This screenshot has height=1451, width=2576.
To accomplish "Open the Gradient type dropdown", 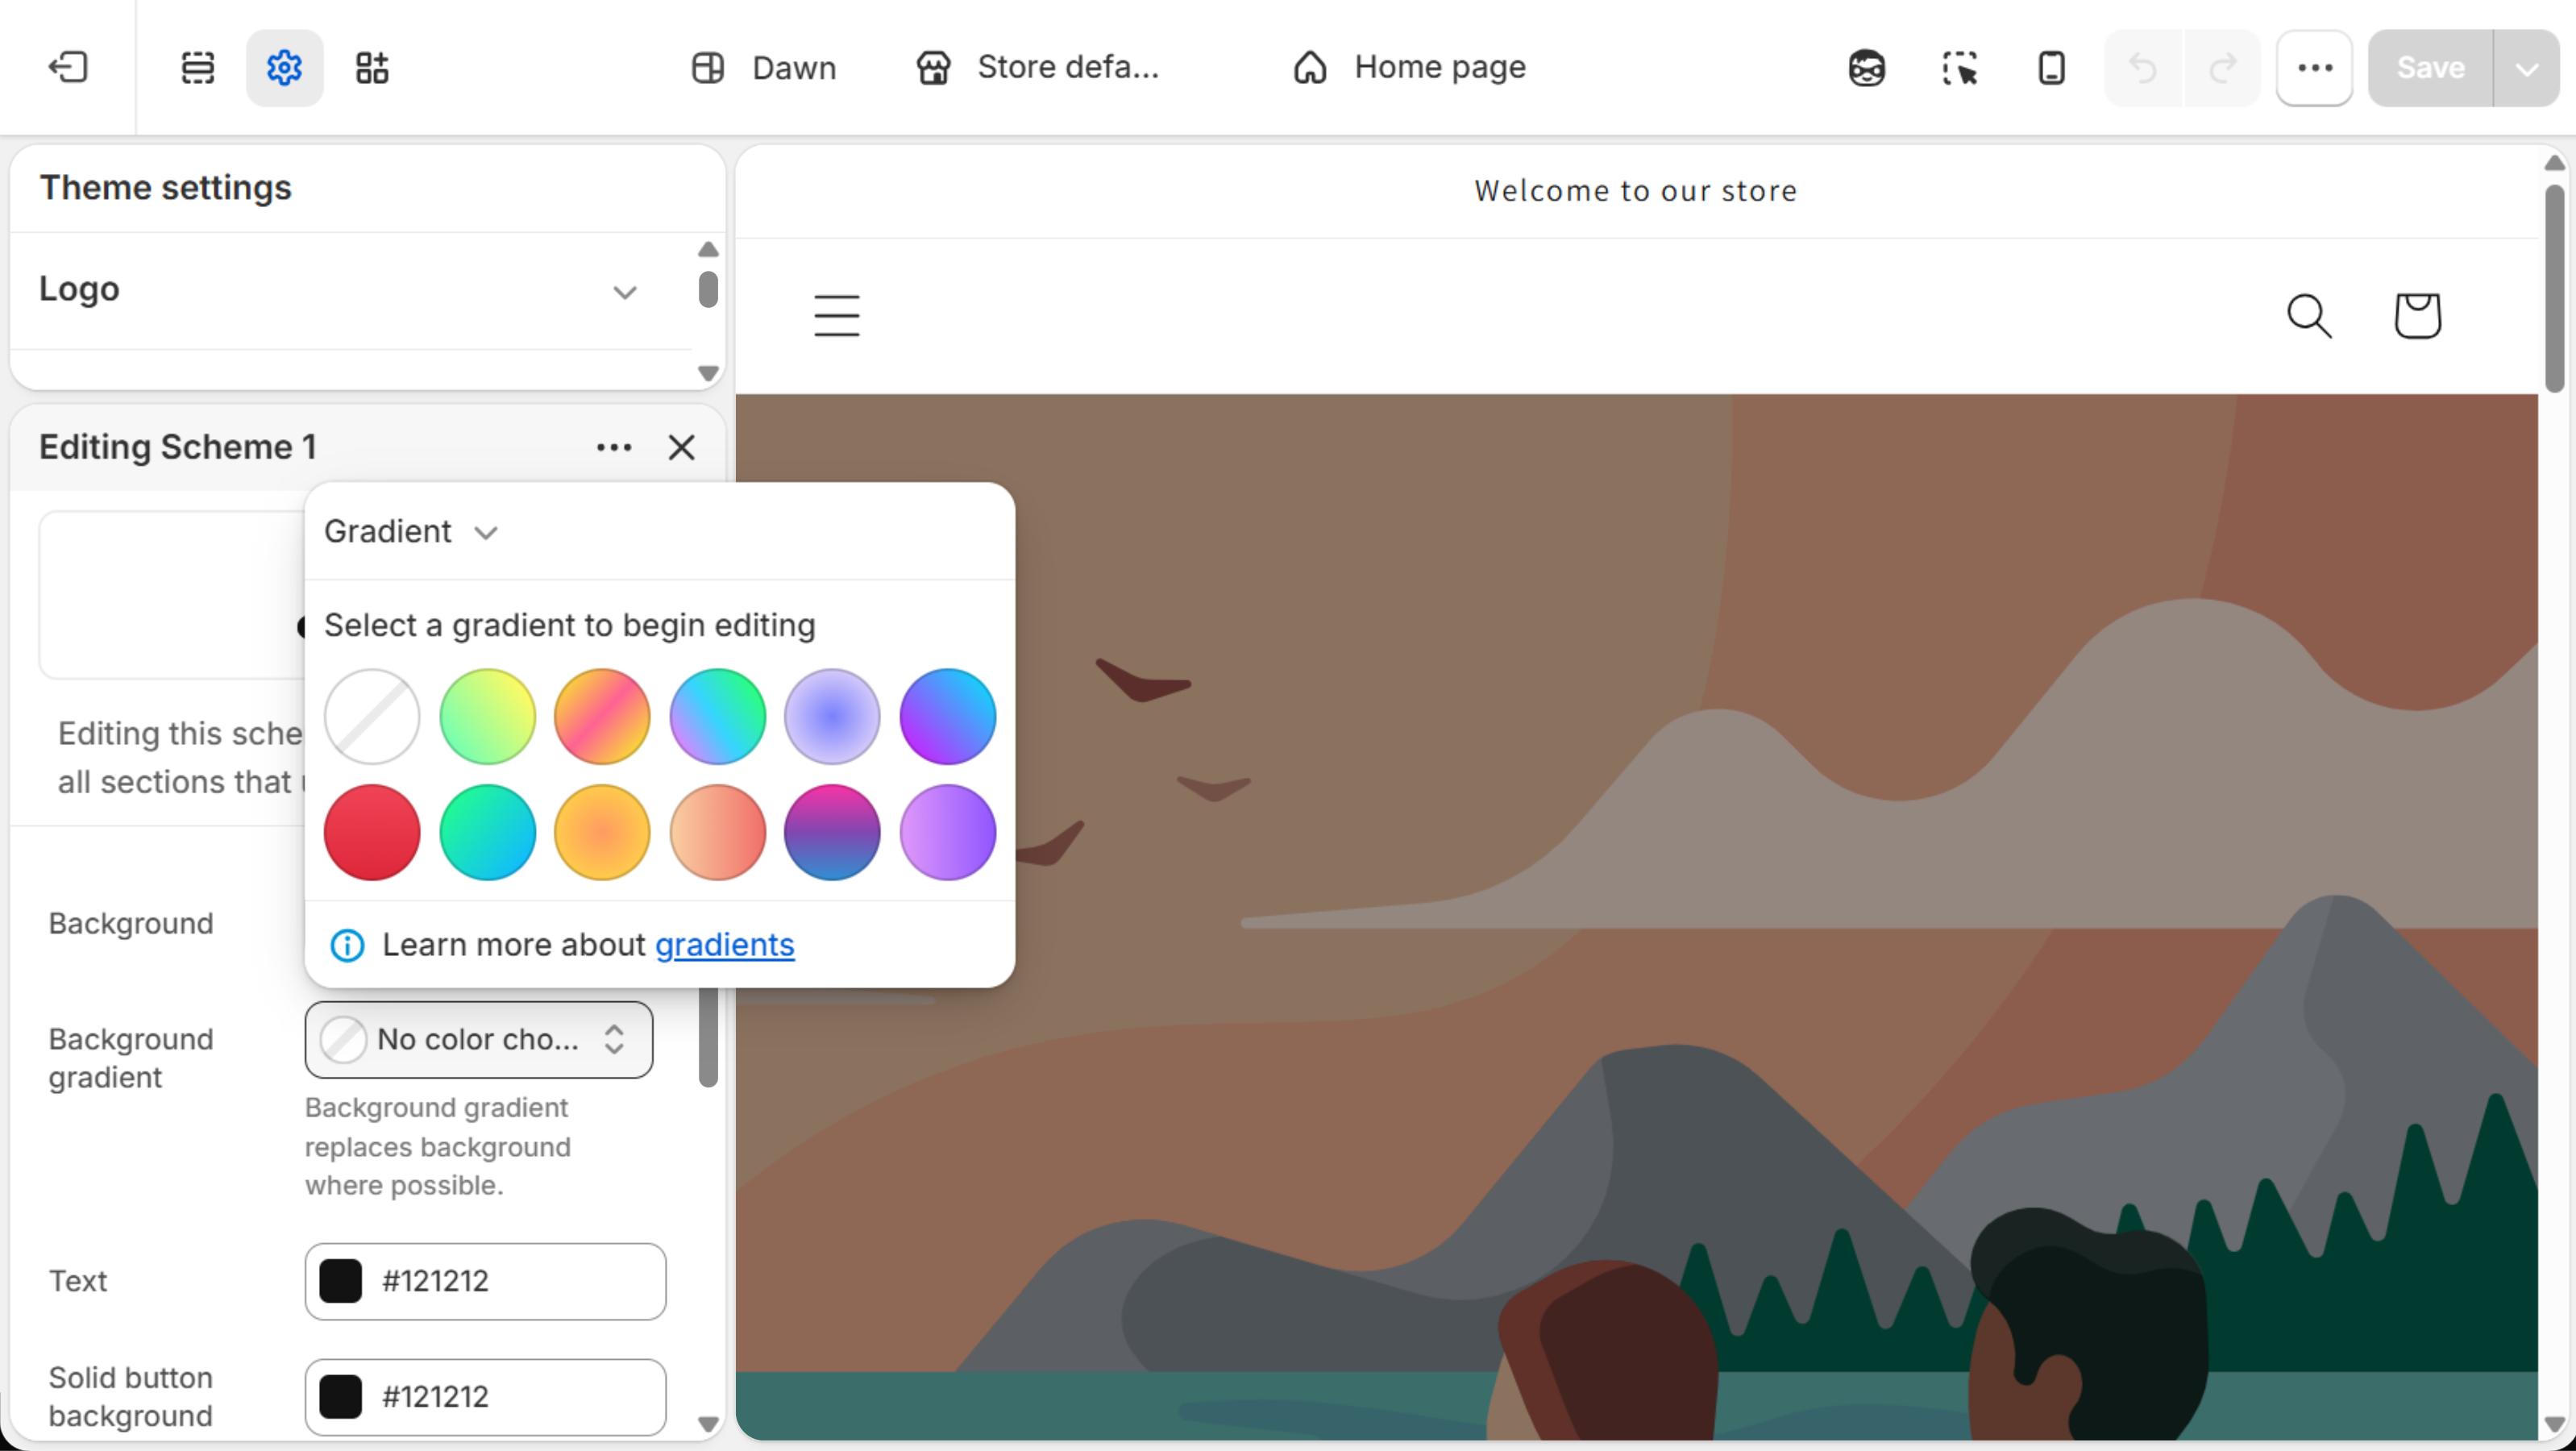I will tap(410, 531).
